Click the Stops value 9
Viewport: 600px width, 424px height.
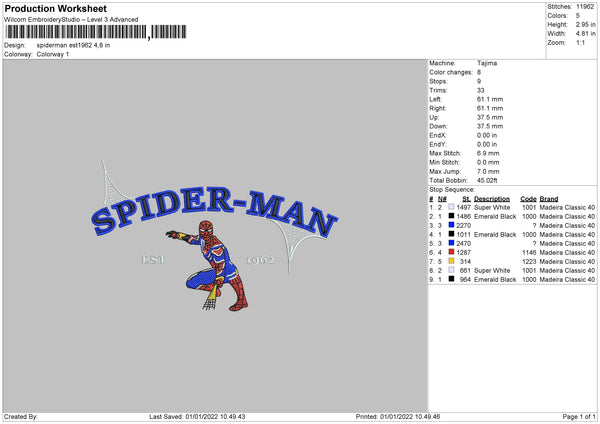[x=479, y=81]
